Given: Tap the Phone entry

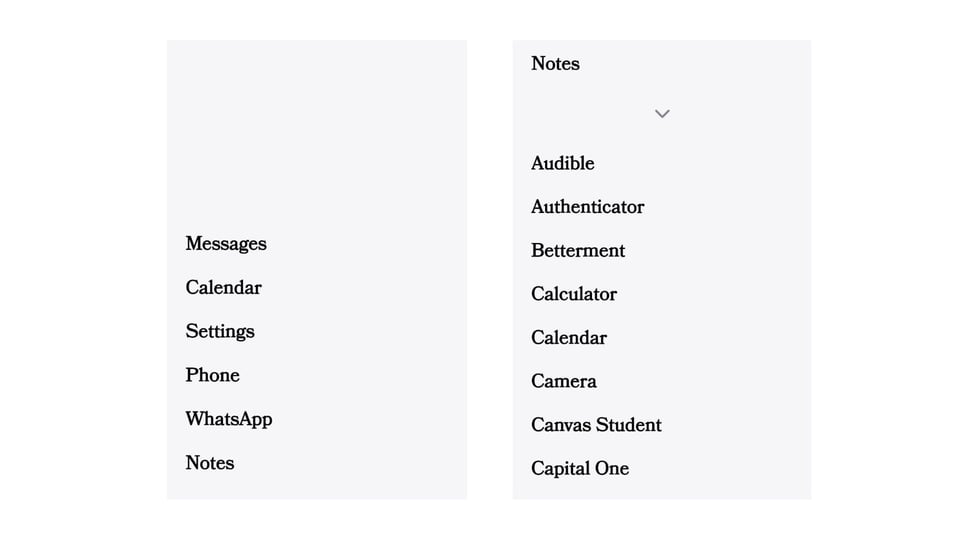Looking at the screenshot, I should [x=212, y=375].
